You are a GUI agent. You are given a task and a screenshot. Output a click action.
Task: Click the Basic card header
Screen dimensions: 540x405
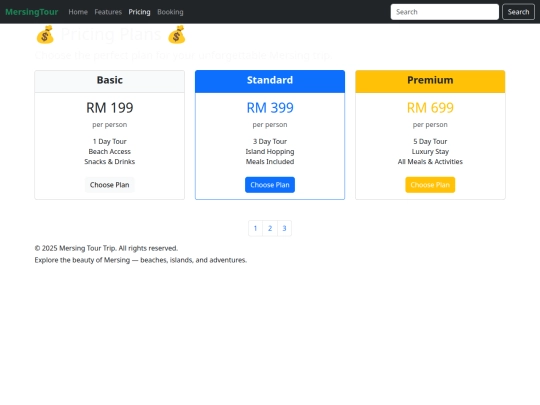point(110,81)
